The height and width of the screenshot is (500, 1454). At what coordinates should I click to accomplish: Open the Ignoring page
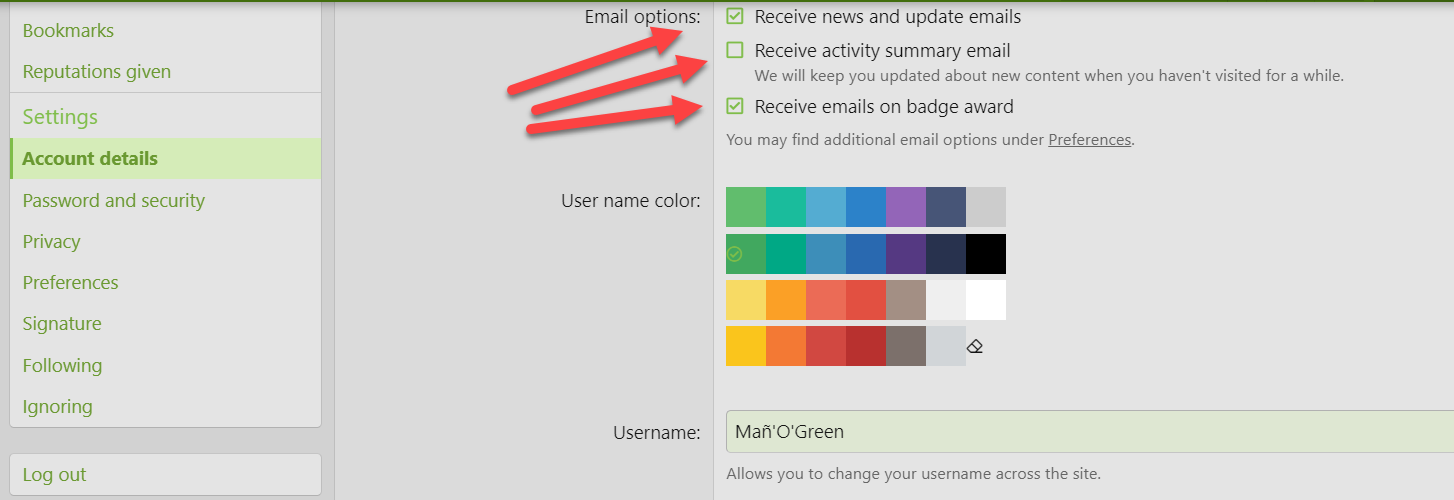pyautogui.click(x=57, y=407)
